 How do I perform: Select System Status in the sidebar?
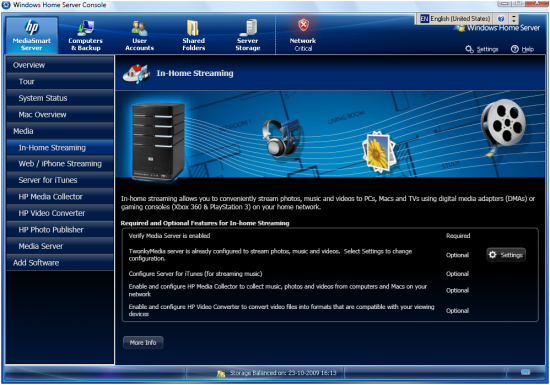pyautogui.click(x=60, y=98)
